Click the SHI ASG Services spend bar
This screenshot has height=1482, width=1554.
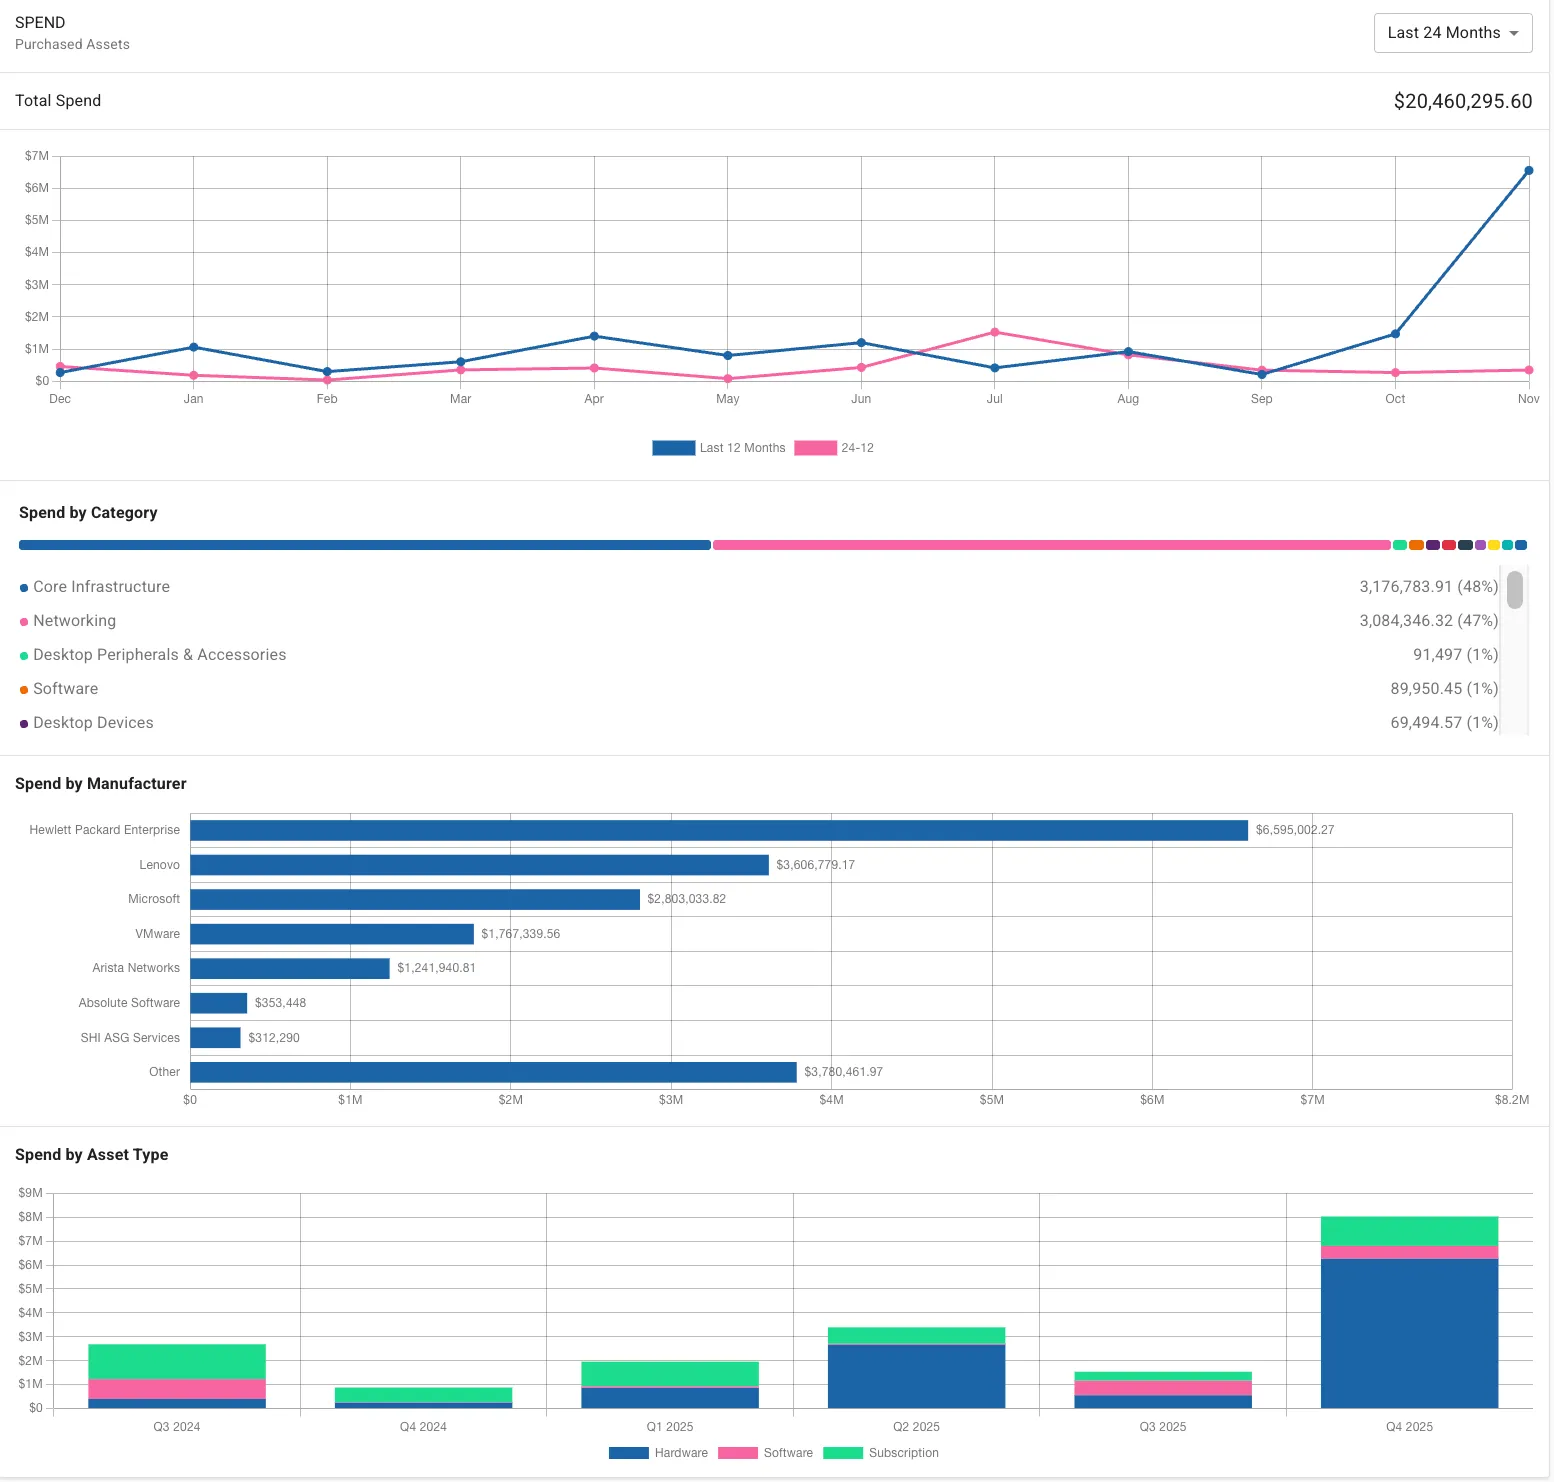(x=215, y=1038)
